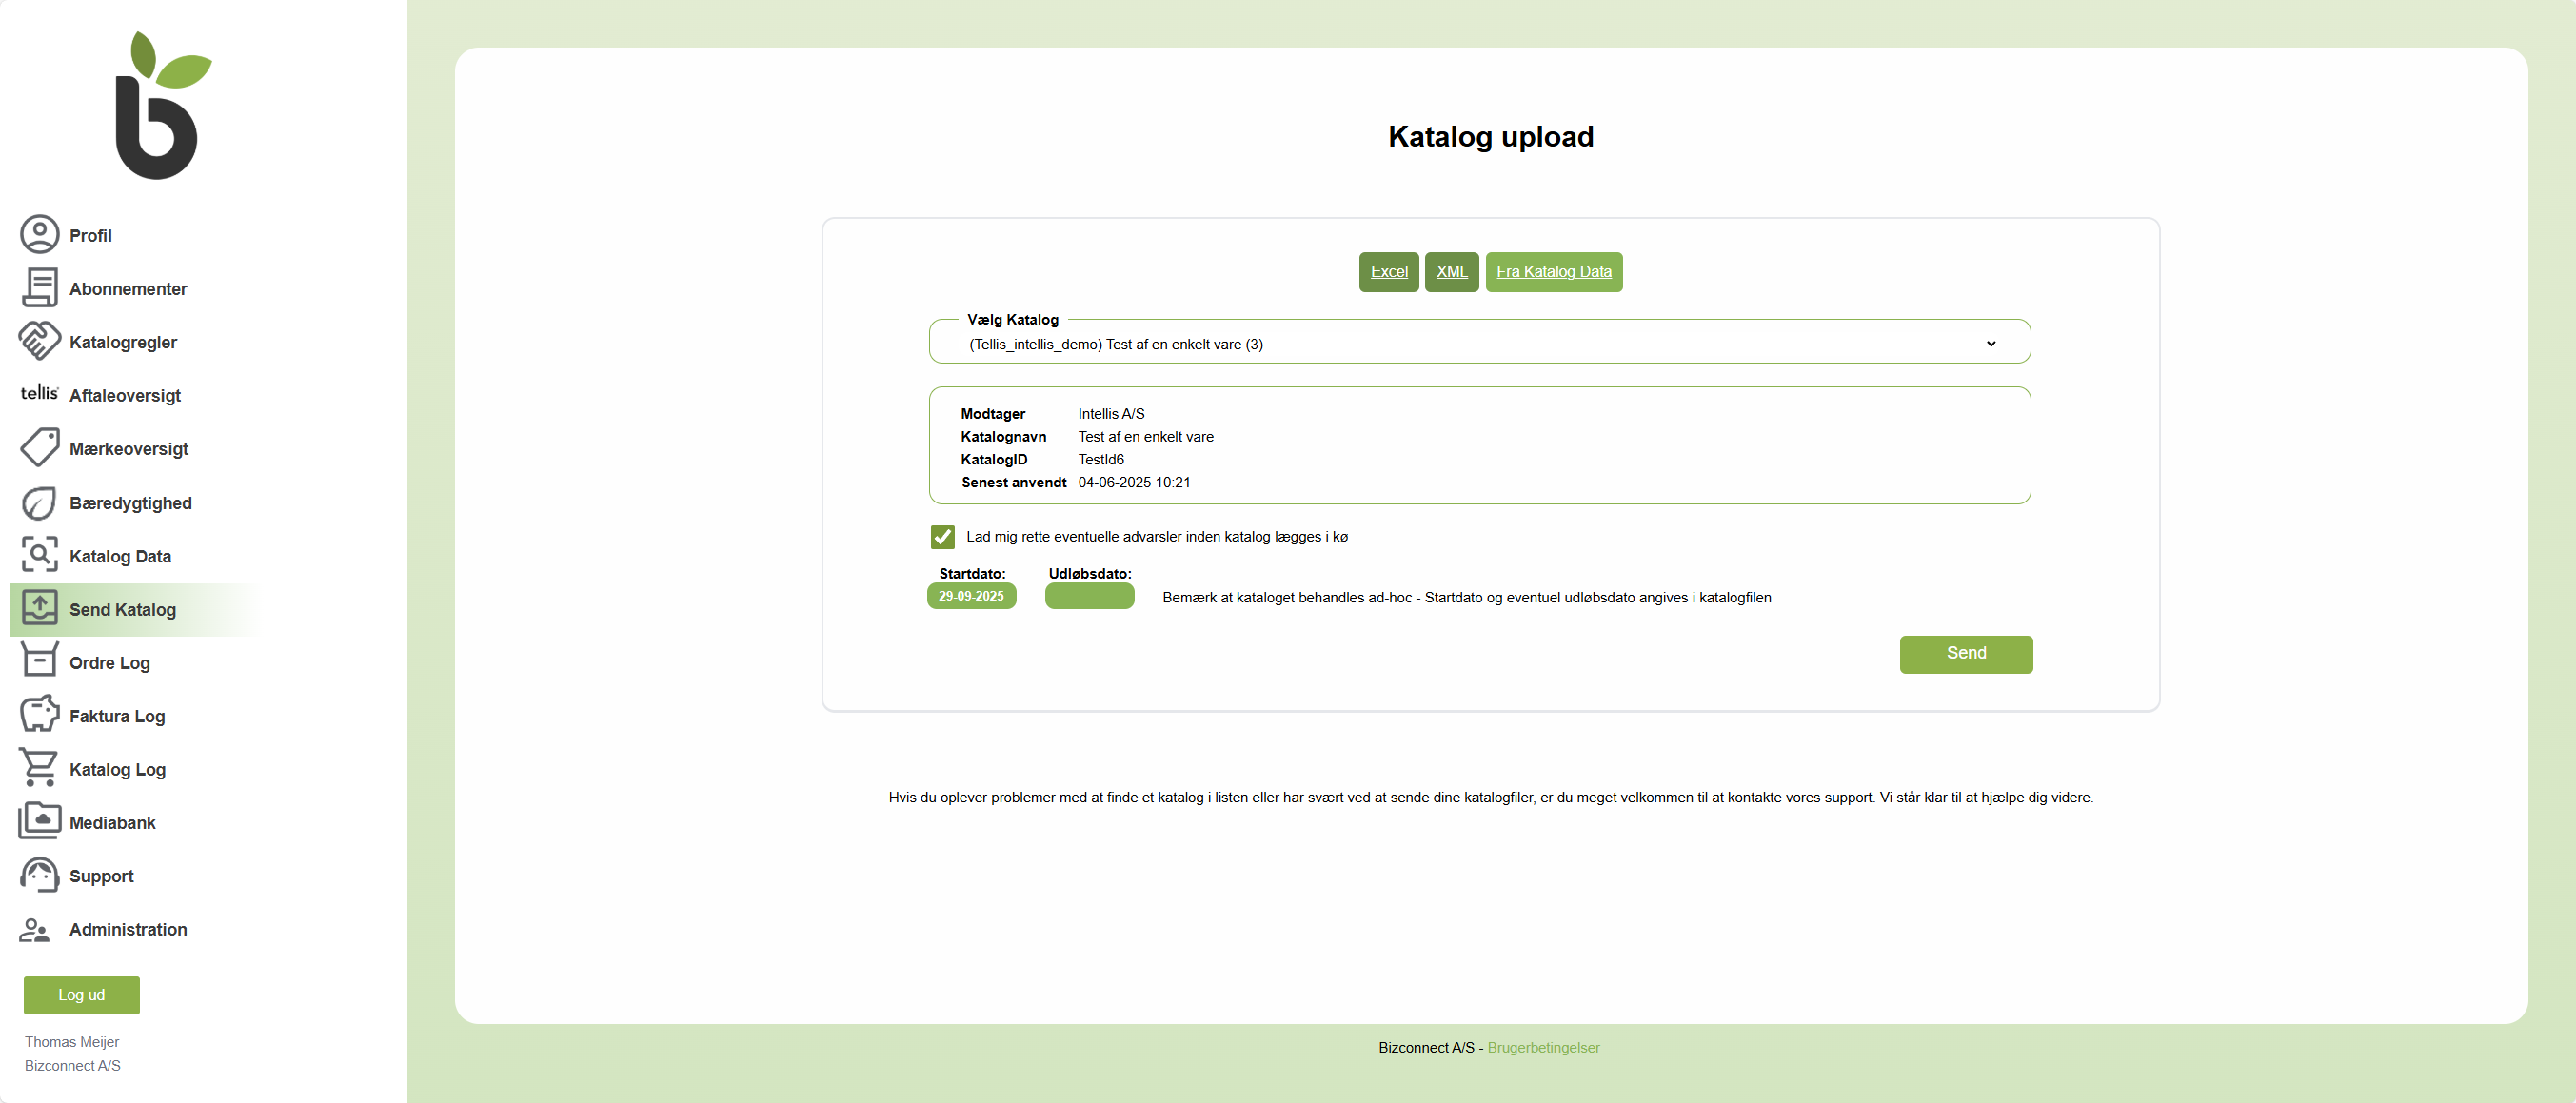Switch to the Excel upload tab
The height and width of the screenshot is (1103, 2576).
(x=1388, y=272)
